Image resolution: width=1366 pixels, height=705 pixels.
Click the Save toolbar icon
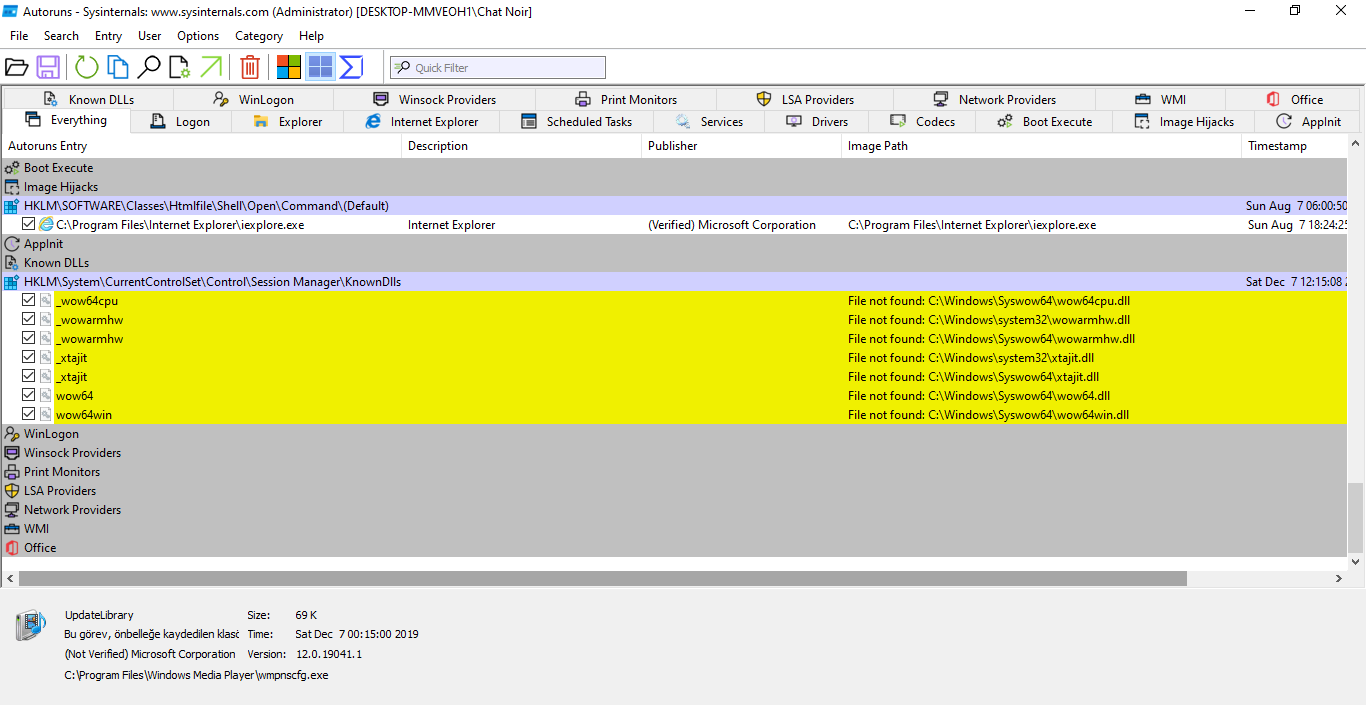tap(48, 67)
